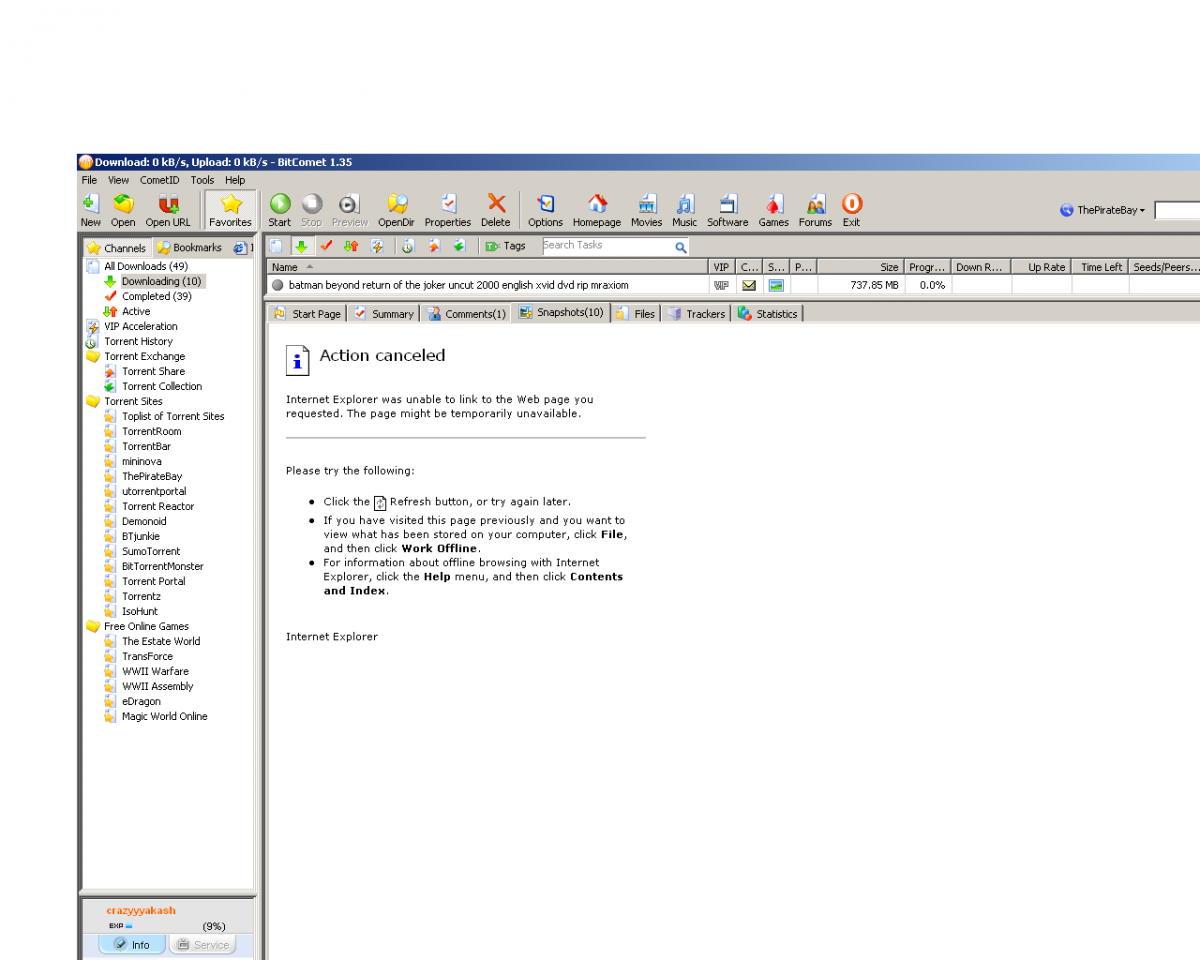
Task: Click the search magnifier icon
Action: 681,246
